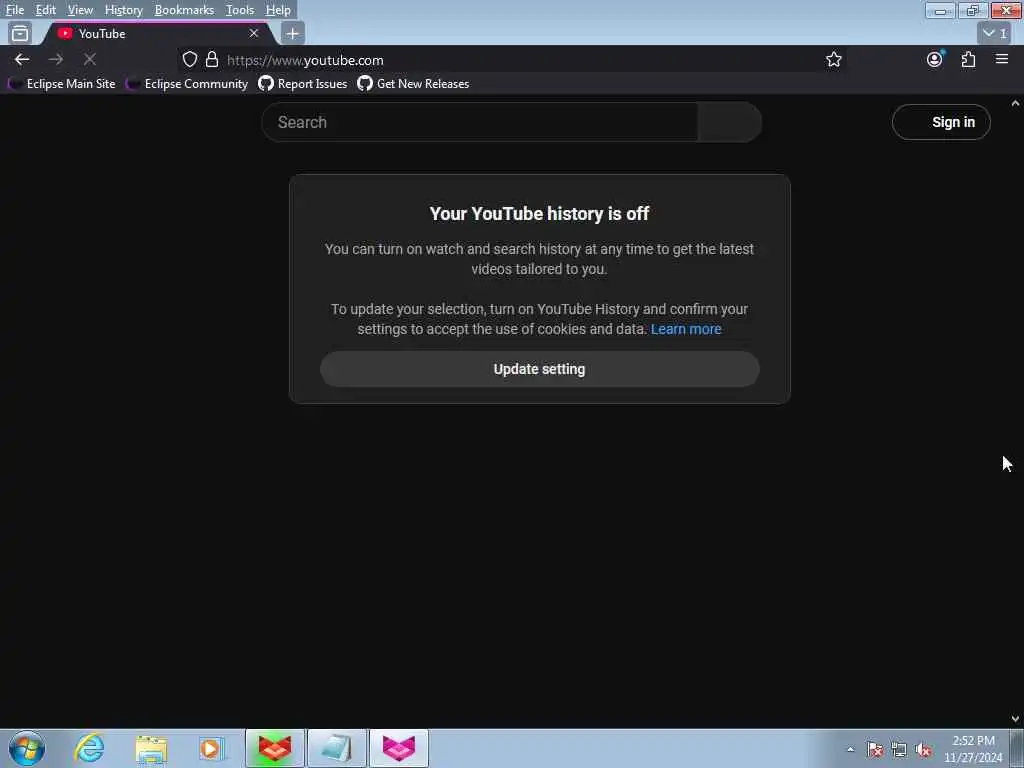The height and width of the screenshot is (768, 1024).
Task: Open the network tray icon
Action: point(899,749)
